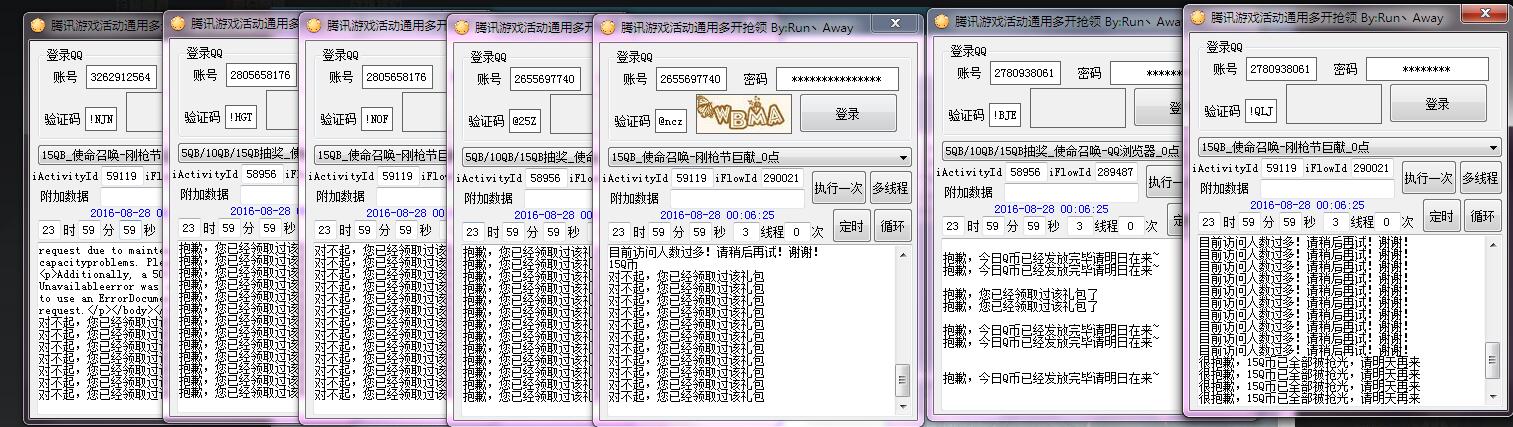This screenshot has height=427, width=1513.
Task: Click captcha field containing !QLJ
Action: (x=1261, y=111)
